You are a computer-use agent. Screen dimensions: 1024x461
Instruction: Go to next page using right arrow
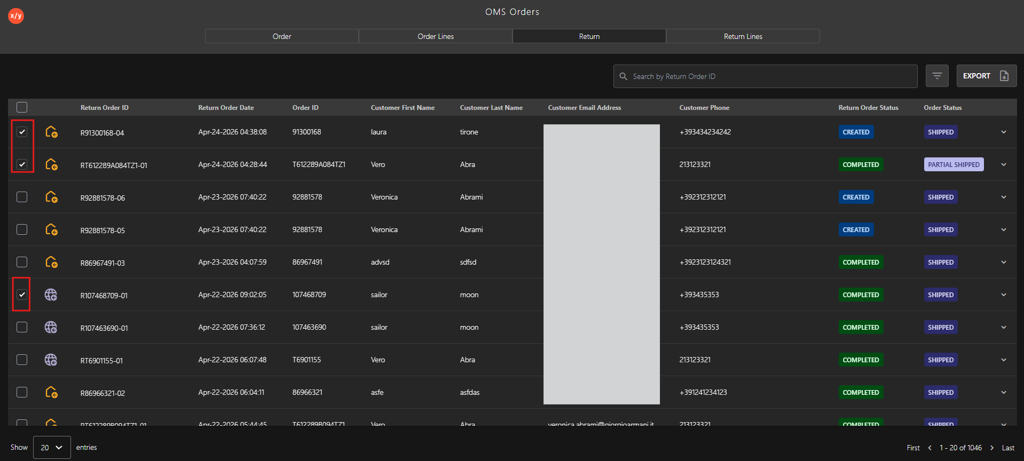[992, 448]
